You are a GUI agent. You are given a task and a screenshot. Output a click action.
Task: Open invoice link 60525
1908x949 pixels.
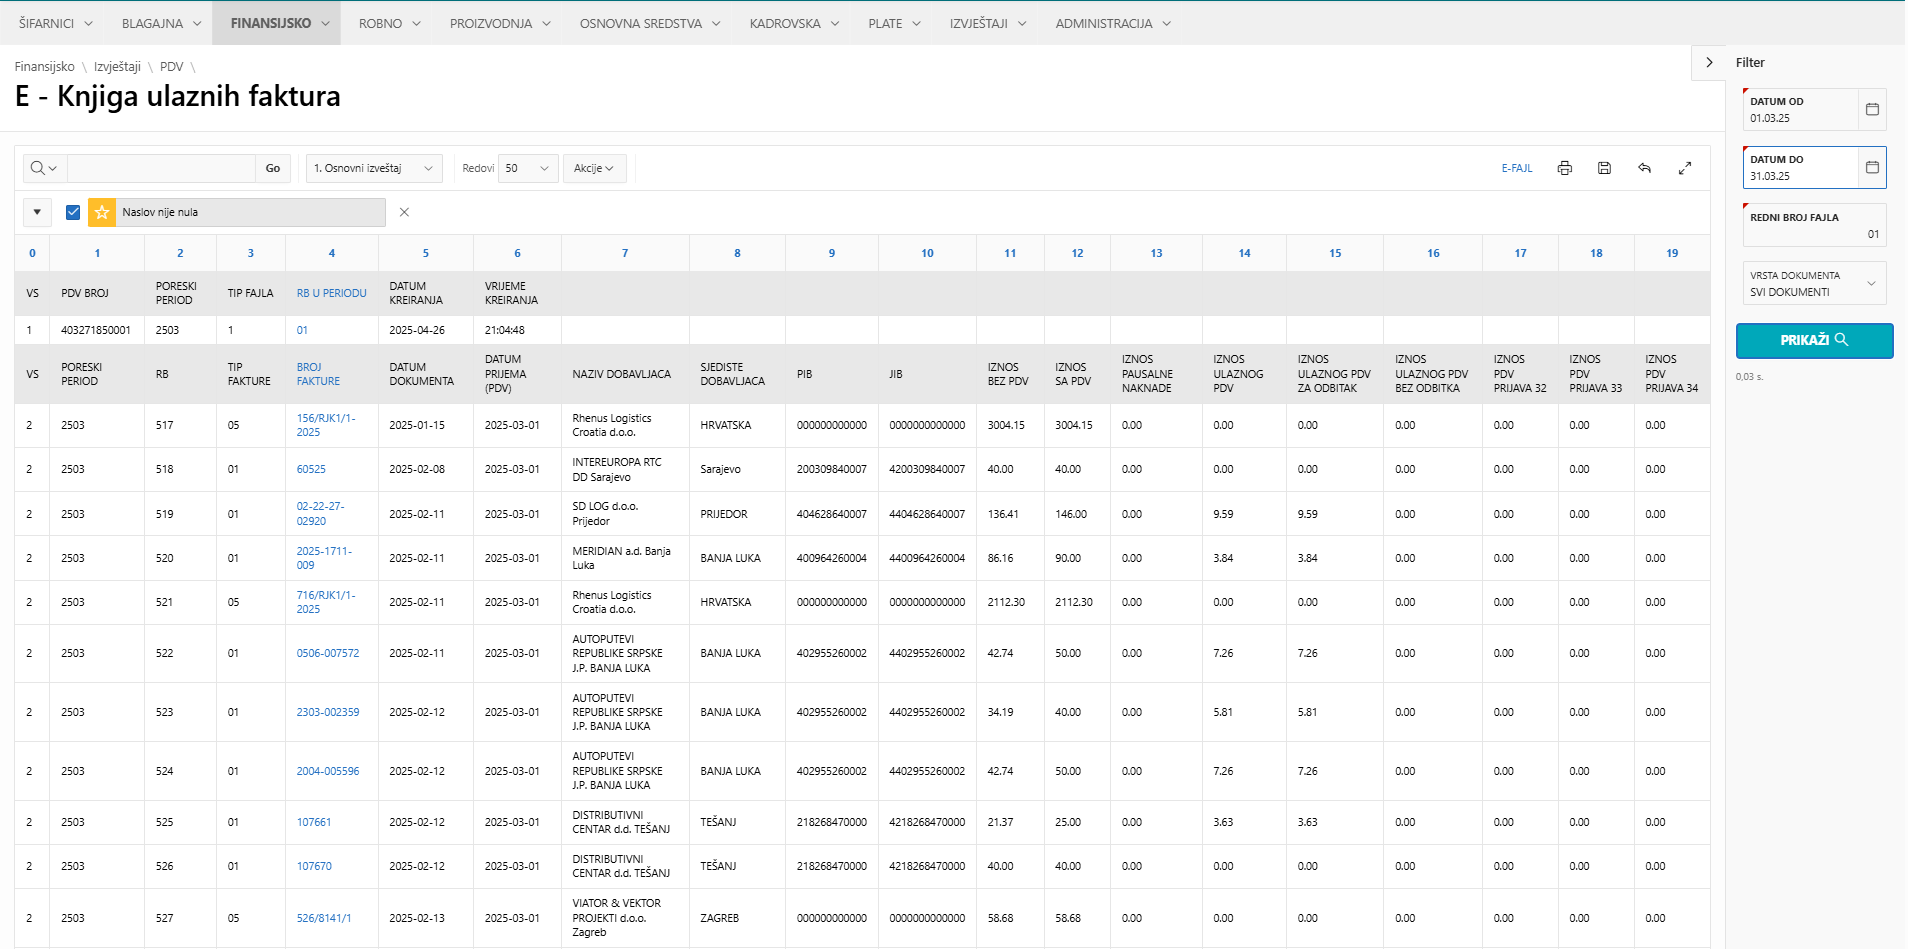[311, 469]
